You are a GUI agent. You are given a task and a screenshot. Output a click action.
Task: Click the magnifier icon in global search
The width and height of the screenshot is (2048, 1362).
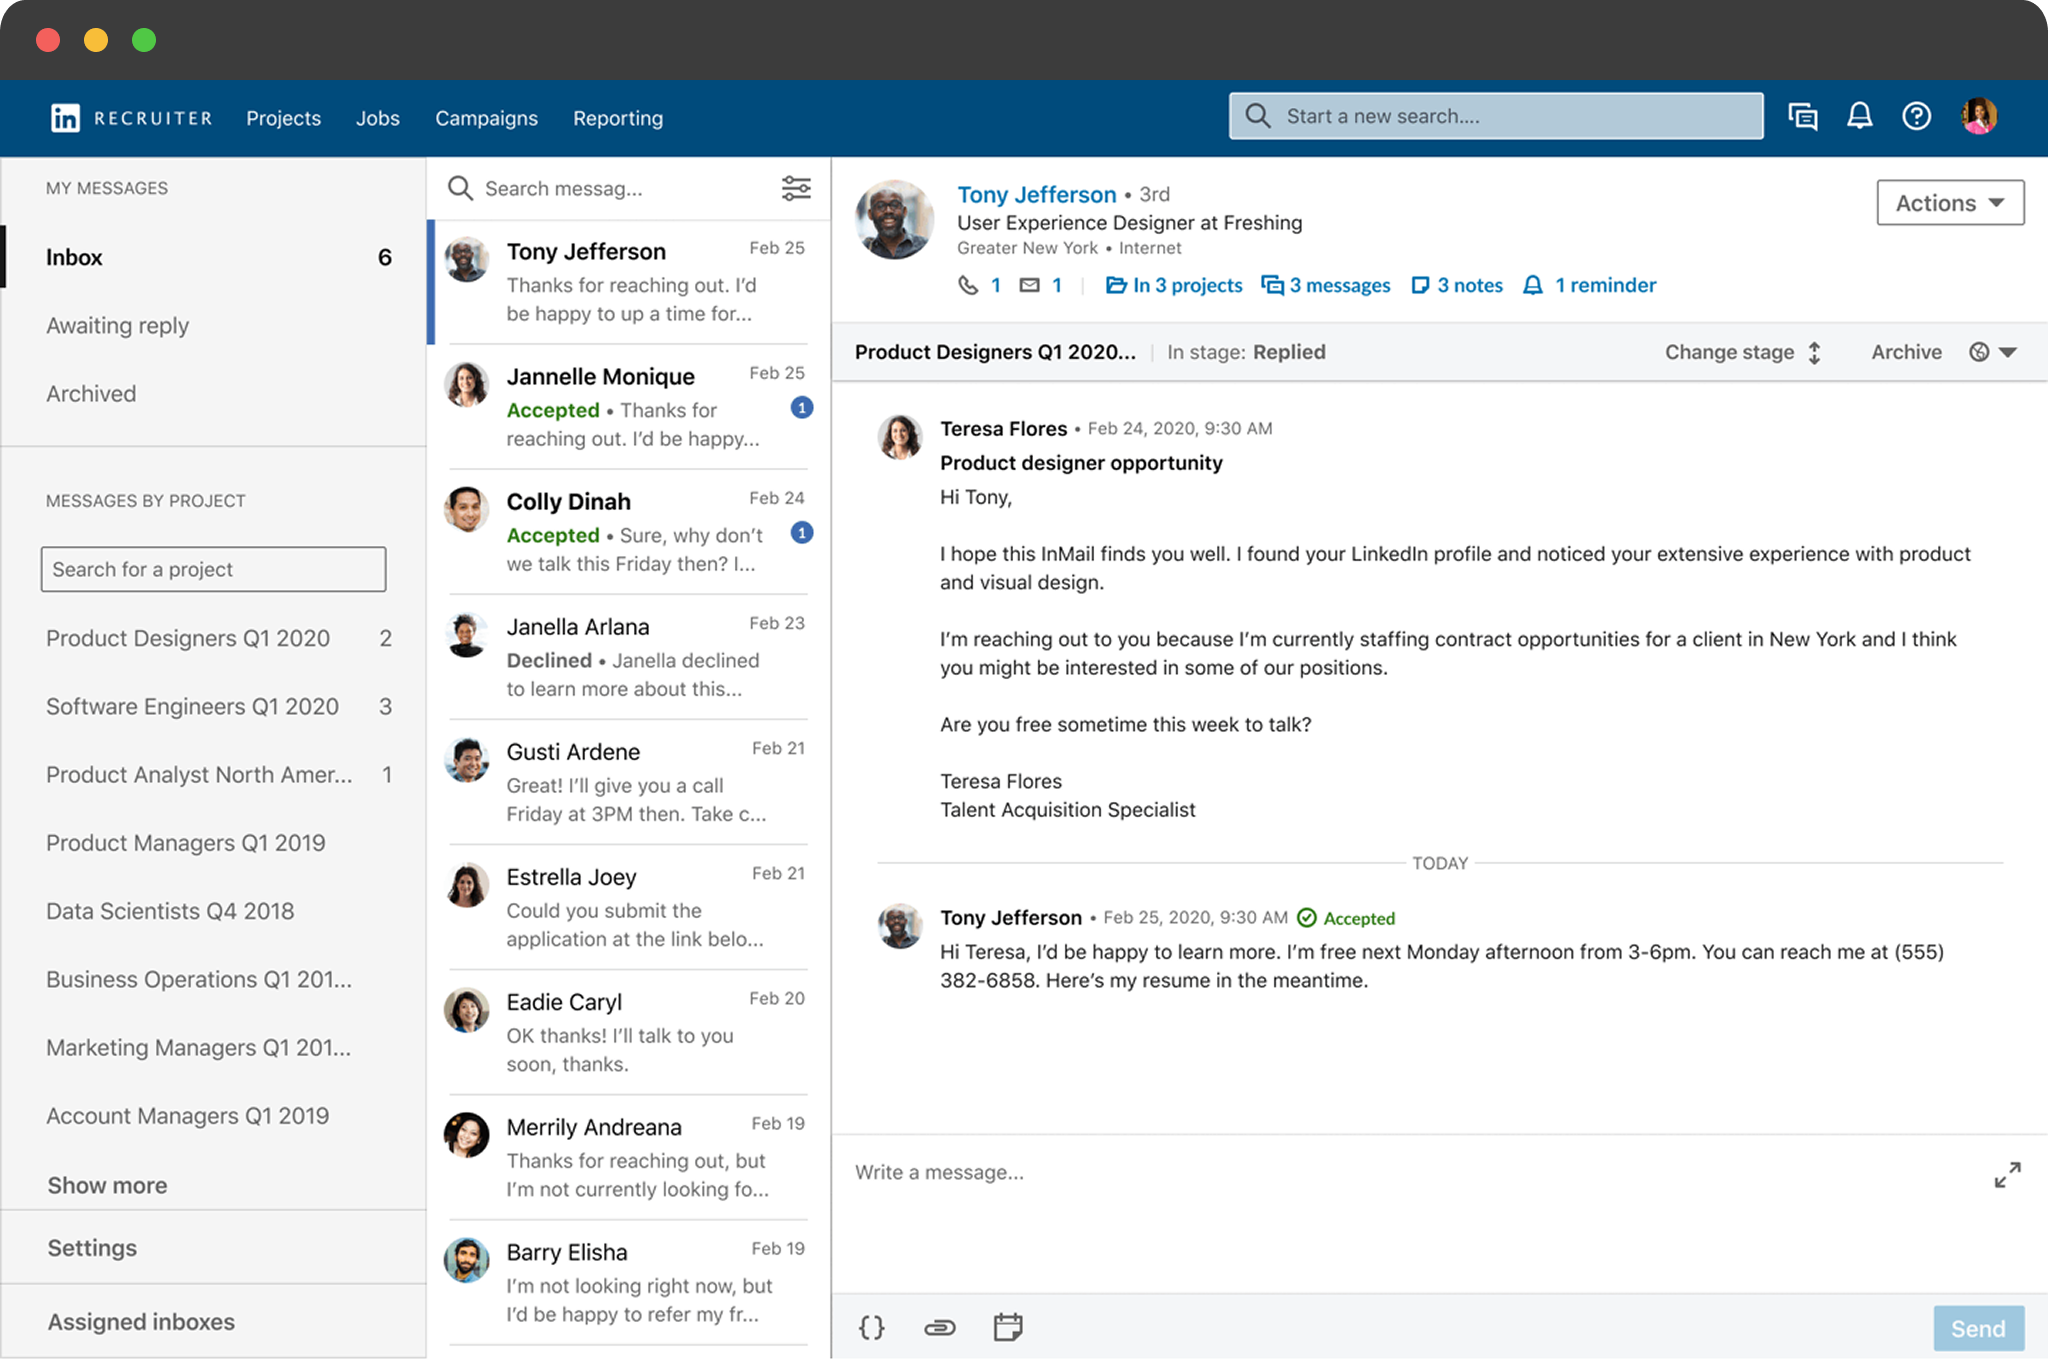click(x=1258, y=116)
